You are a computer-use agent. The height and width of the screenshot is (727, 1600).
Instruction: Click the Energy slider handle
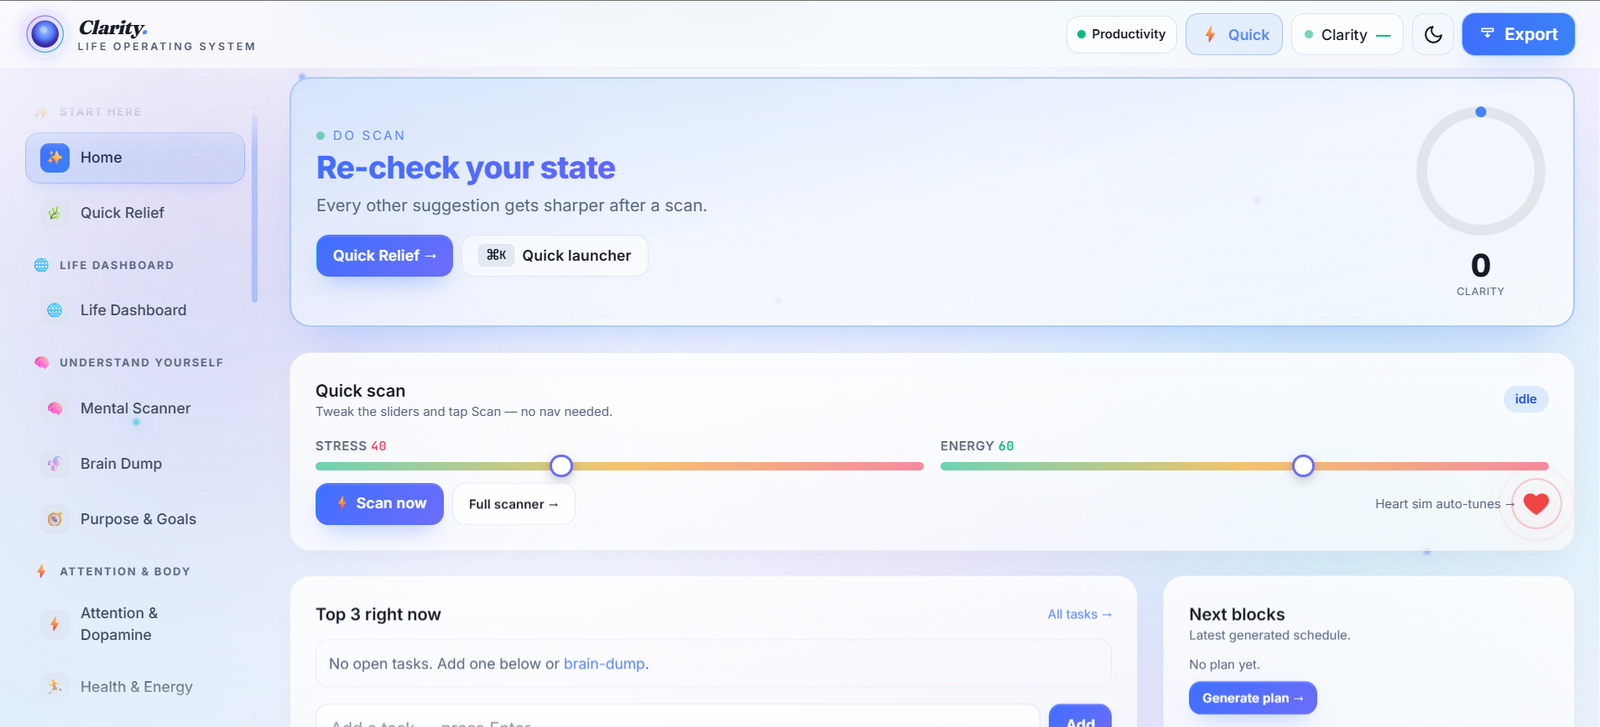click(1303, 466)
